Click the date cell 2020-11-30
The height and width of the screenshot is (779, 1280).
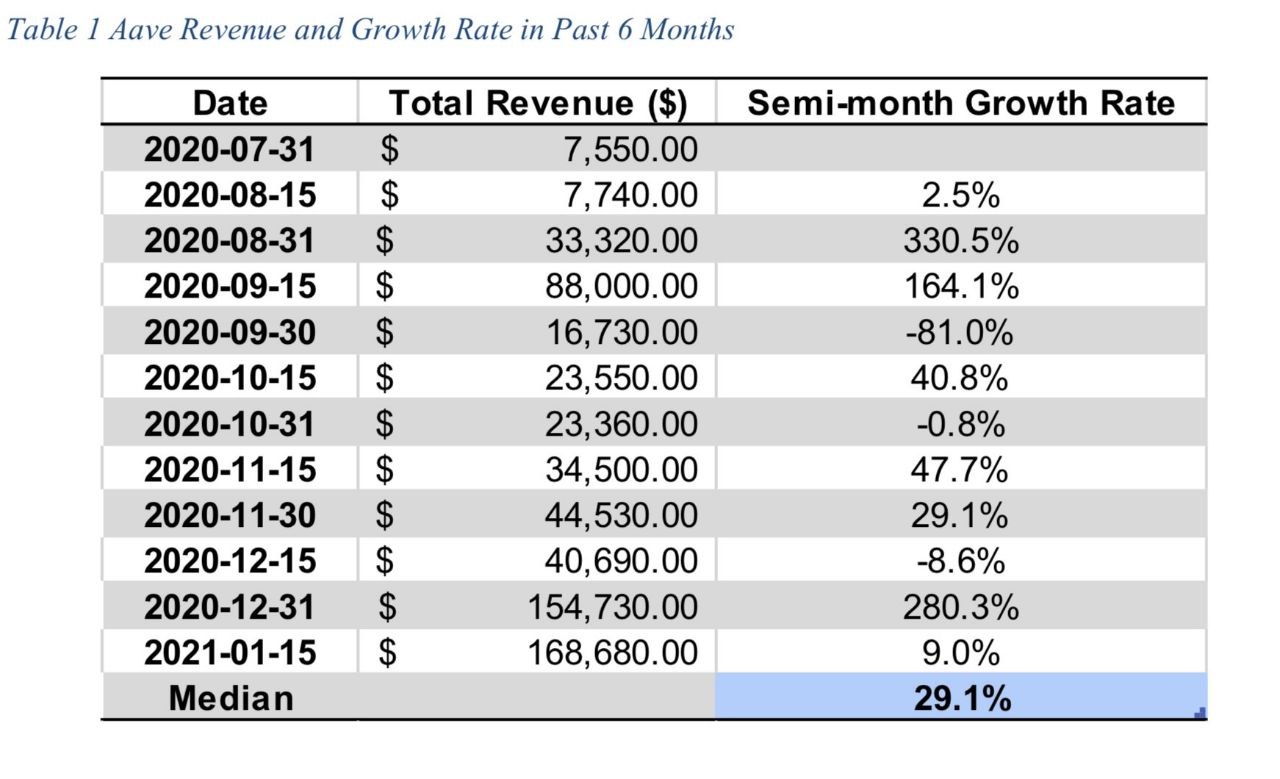pyautogui.click(x=230, y=516)
